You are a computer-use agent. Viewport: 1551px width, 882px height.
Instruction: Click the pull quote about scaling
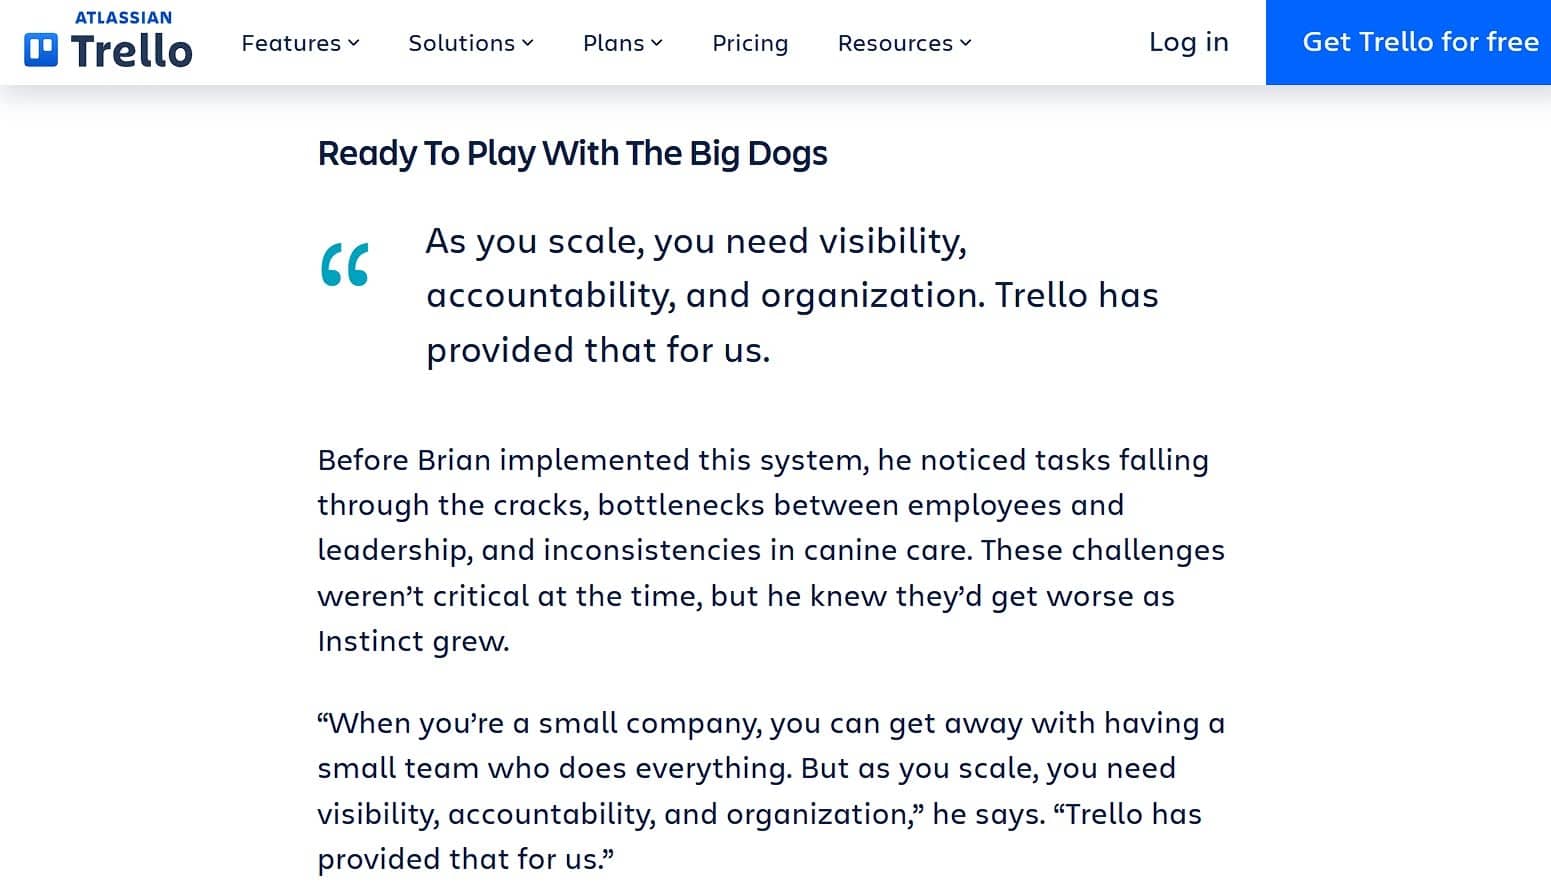pos(792,295)
